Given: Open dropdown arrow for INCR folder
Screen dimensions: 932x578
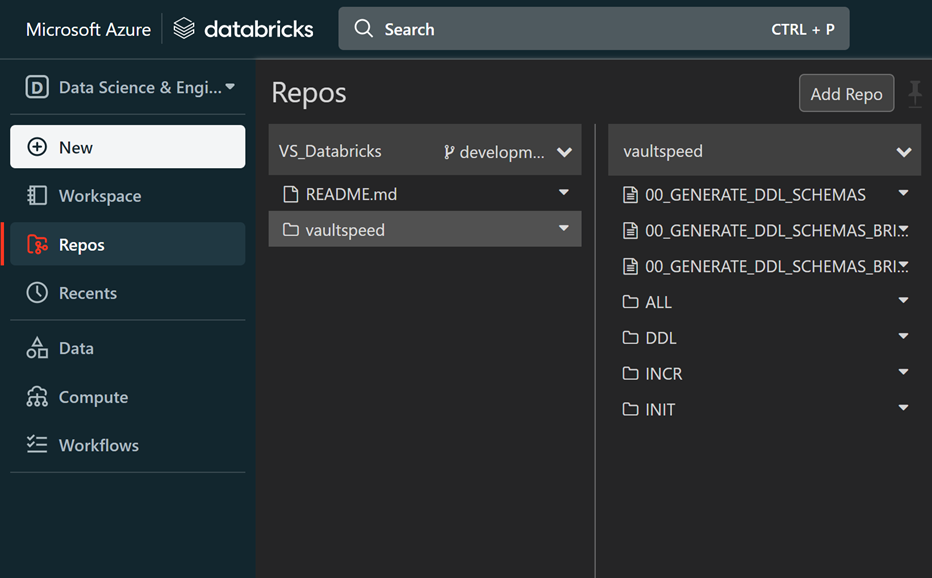Looking at the screenshot, I should pyautogui.click(x=904, y=373).
